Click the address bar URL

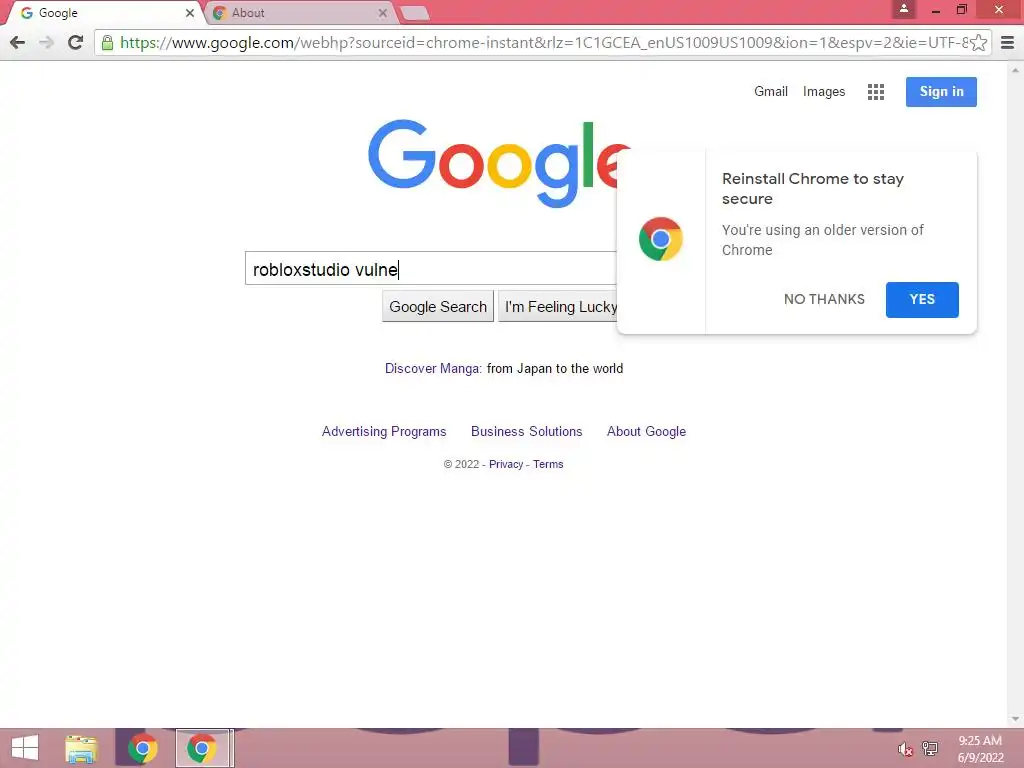point(543,43)
